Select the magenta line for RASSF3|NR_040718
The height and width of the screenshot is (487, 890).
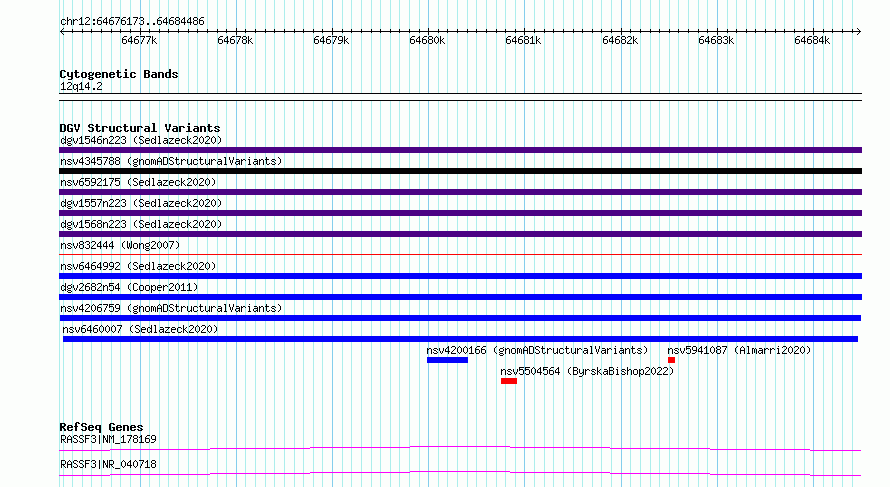point(460,473)
